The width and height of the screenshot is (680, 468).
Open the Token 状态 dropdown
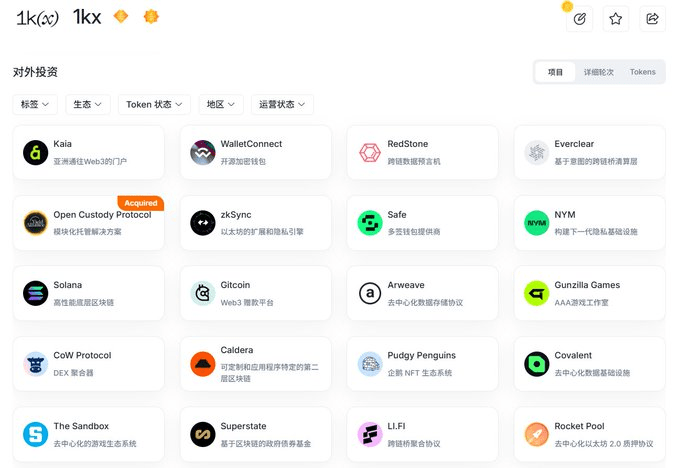click(154, 105)
